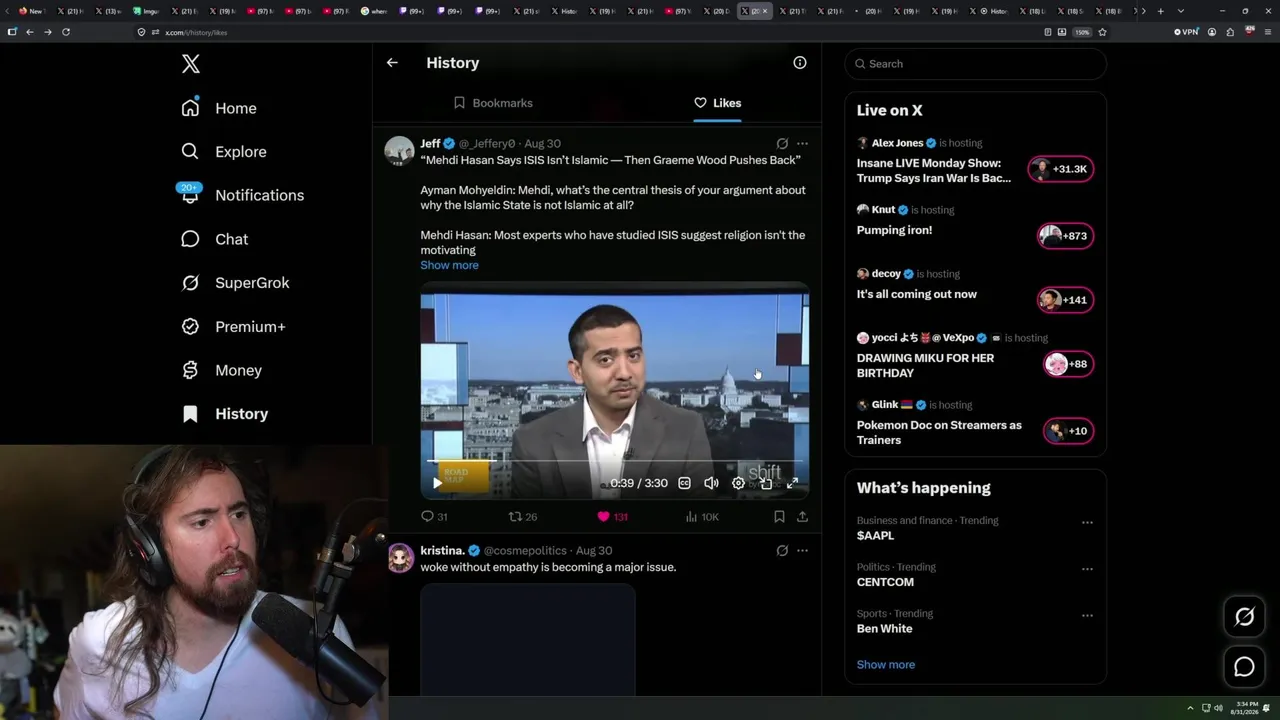Open Money in the sidebar
The image size is (1280, 720).
pyautogui.click(x=222, y=370)
